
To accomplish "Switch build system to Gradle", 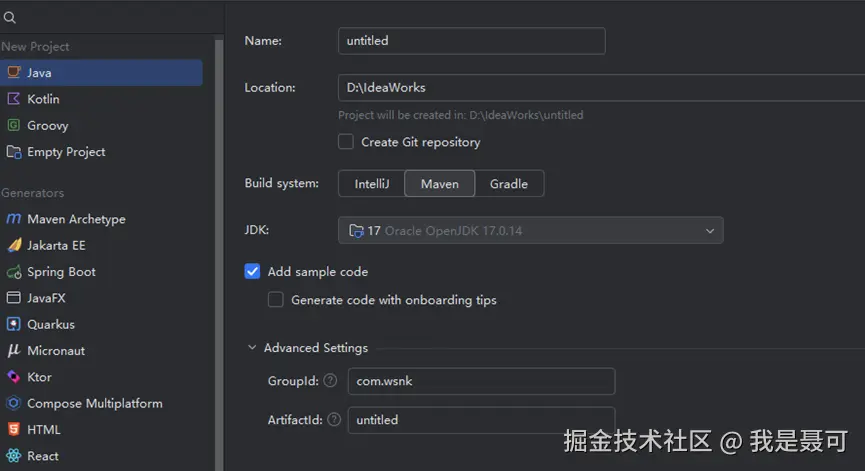I will coord(508,184).
